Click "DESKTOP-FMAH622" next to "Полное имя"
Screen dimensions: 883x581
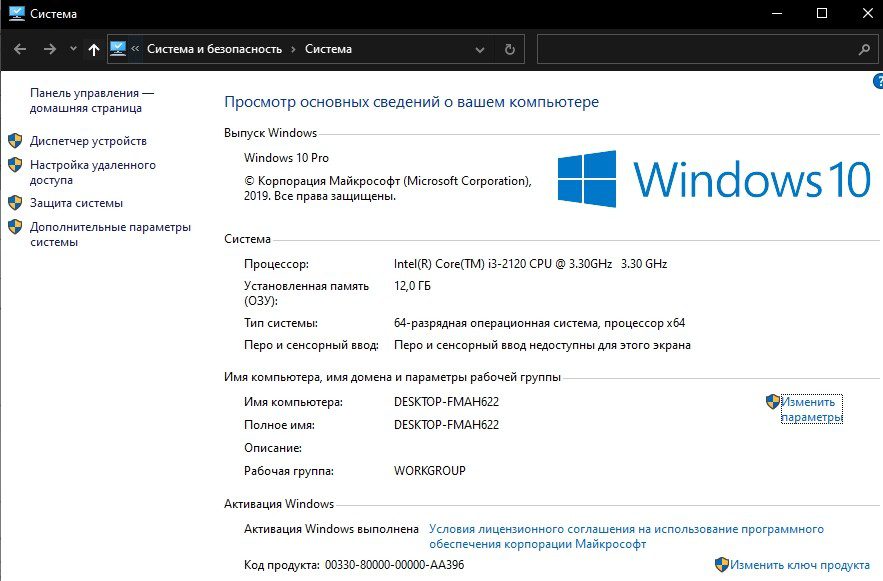coord(447,424)
